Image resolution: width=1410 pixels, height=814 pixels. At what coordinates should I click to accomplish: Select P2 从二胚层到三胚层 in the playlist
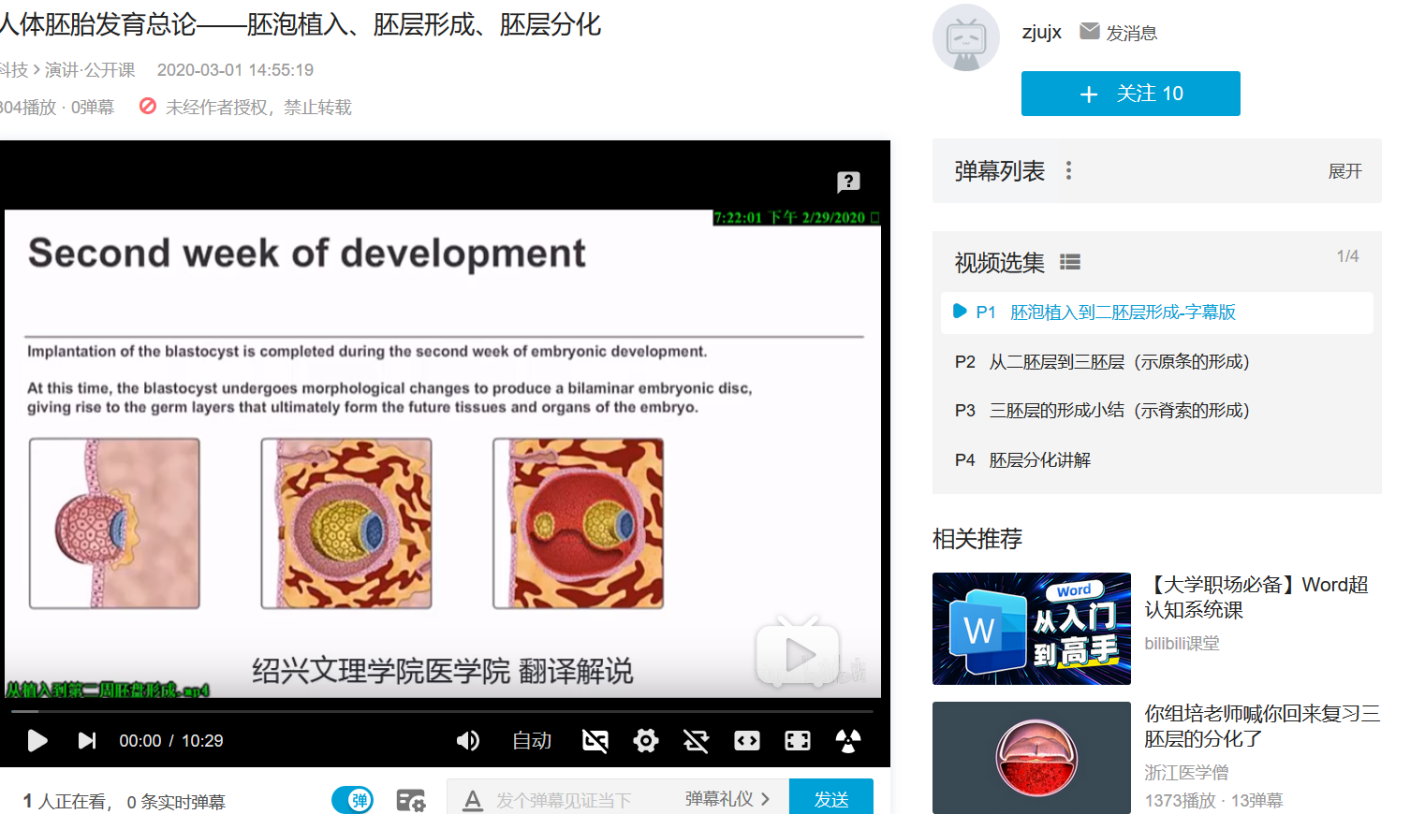[x=1102, y=362]
